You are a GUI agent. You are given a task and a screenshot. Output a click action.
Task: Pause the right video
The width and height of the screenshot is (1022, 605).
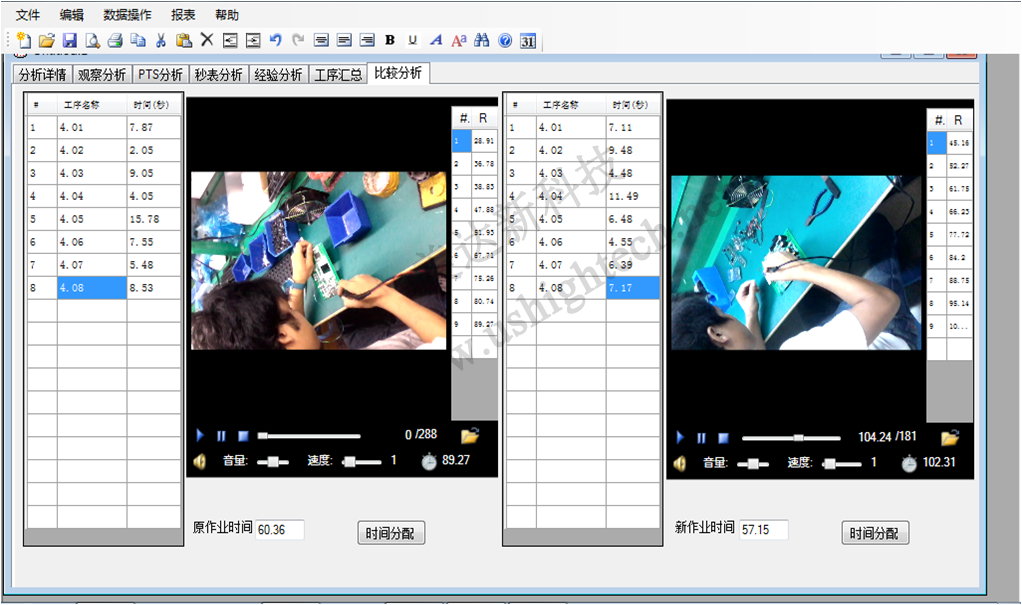coord(701,438)
